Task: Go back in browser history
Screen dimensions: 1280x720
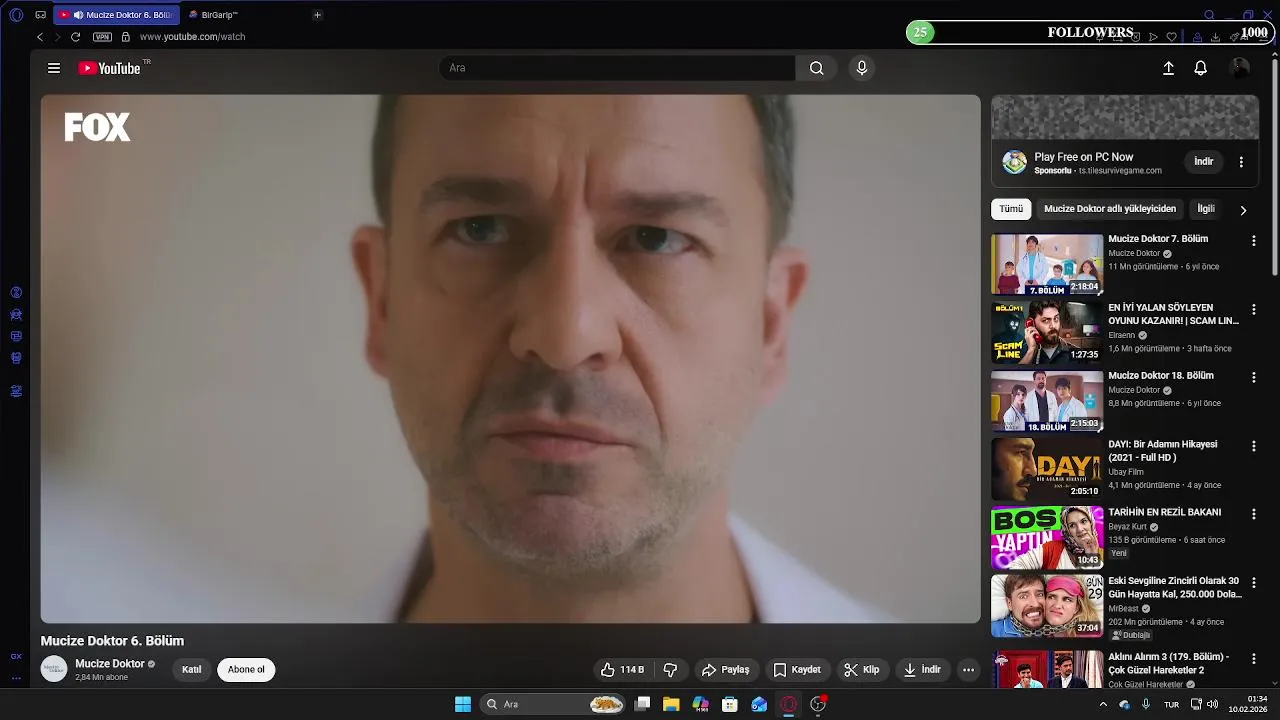Action: (40, 37)
